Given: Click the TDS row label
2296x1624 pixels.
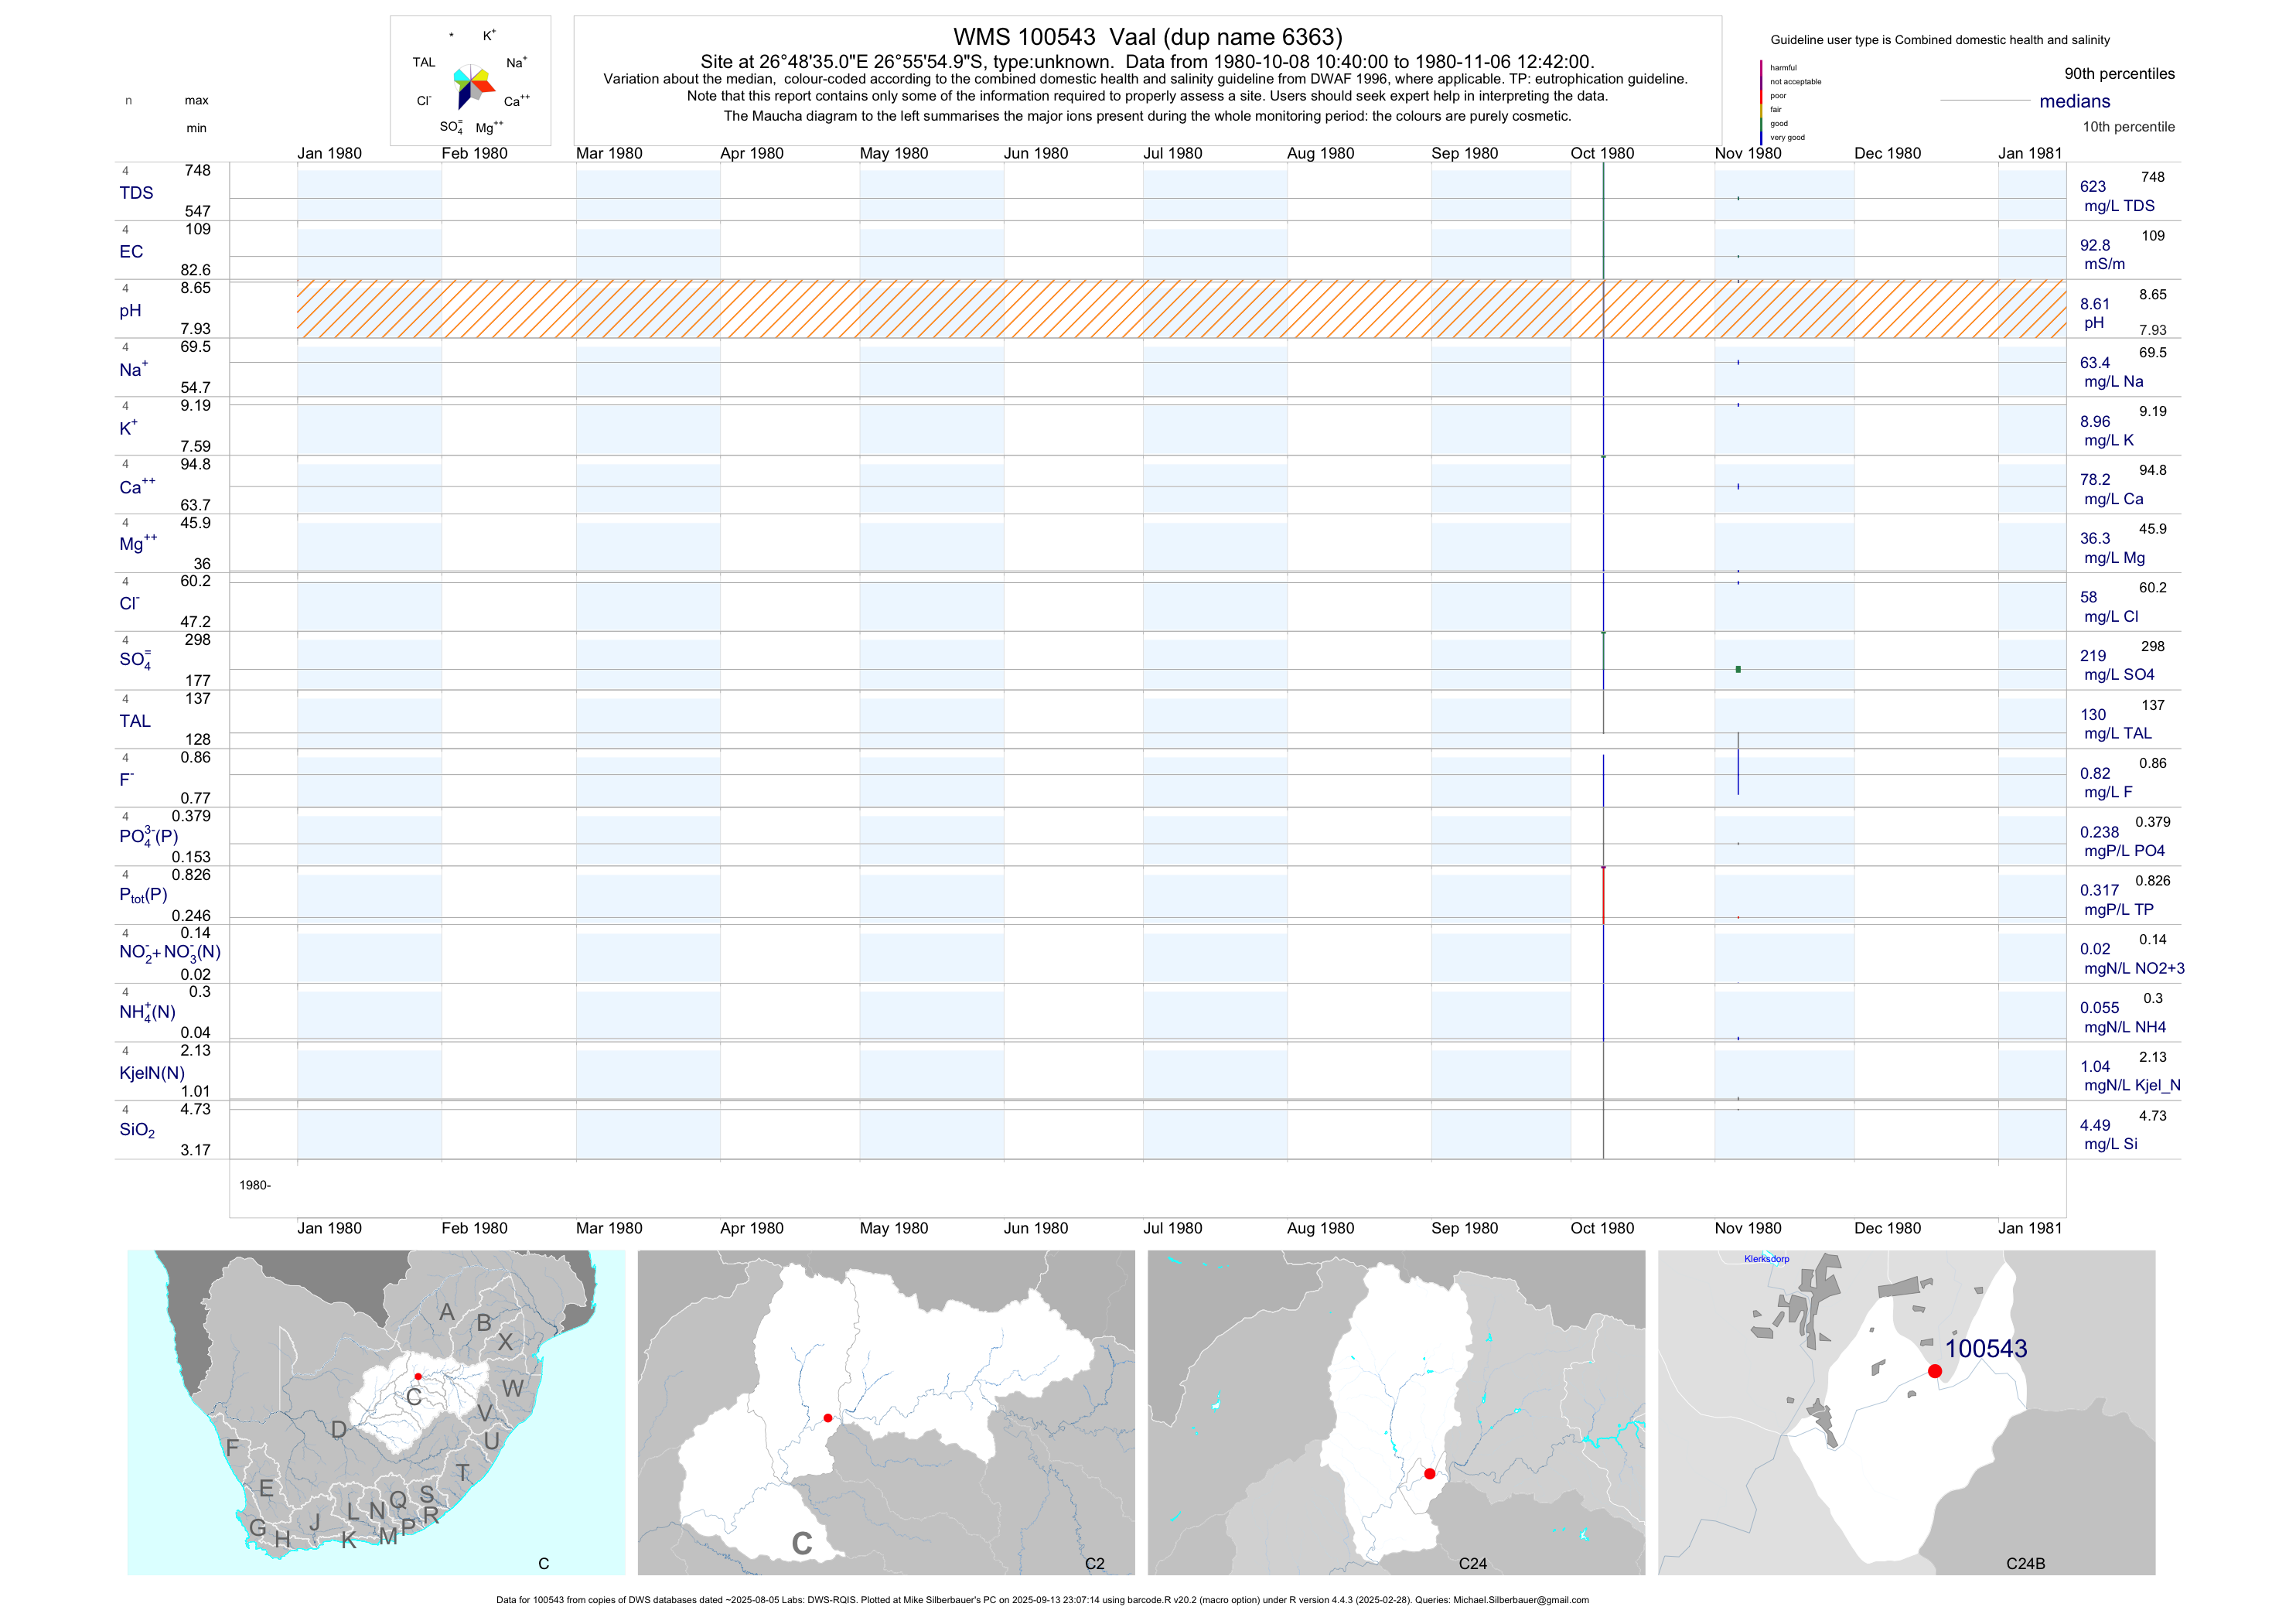Looking at the screenshot, I should click(x=136, y=193).
